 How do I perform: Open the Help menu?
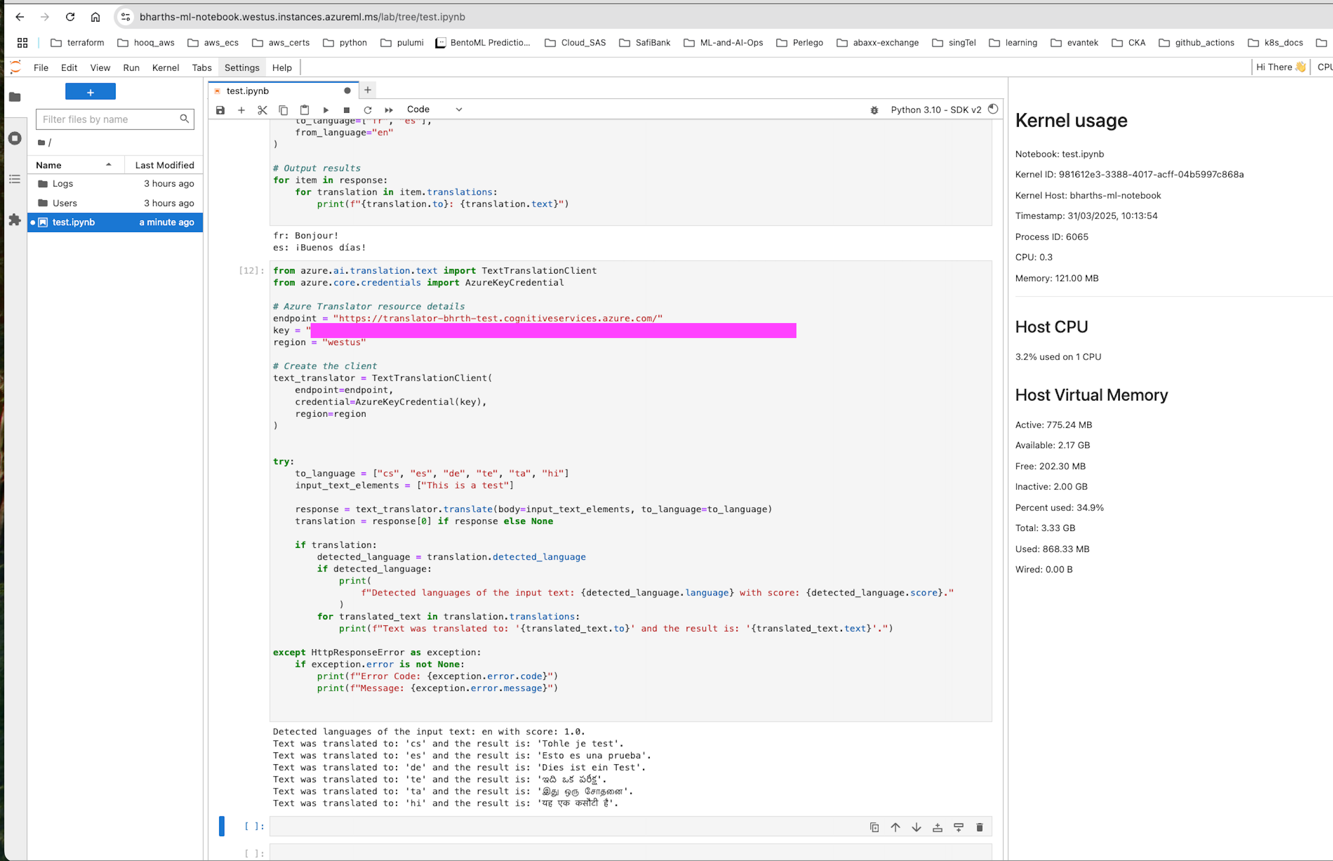click(282, 68)
